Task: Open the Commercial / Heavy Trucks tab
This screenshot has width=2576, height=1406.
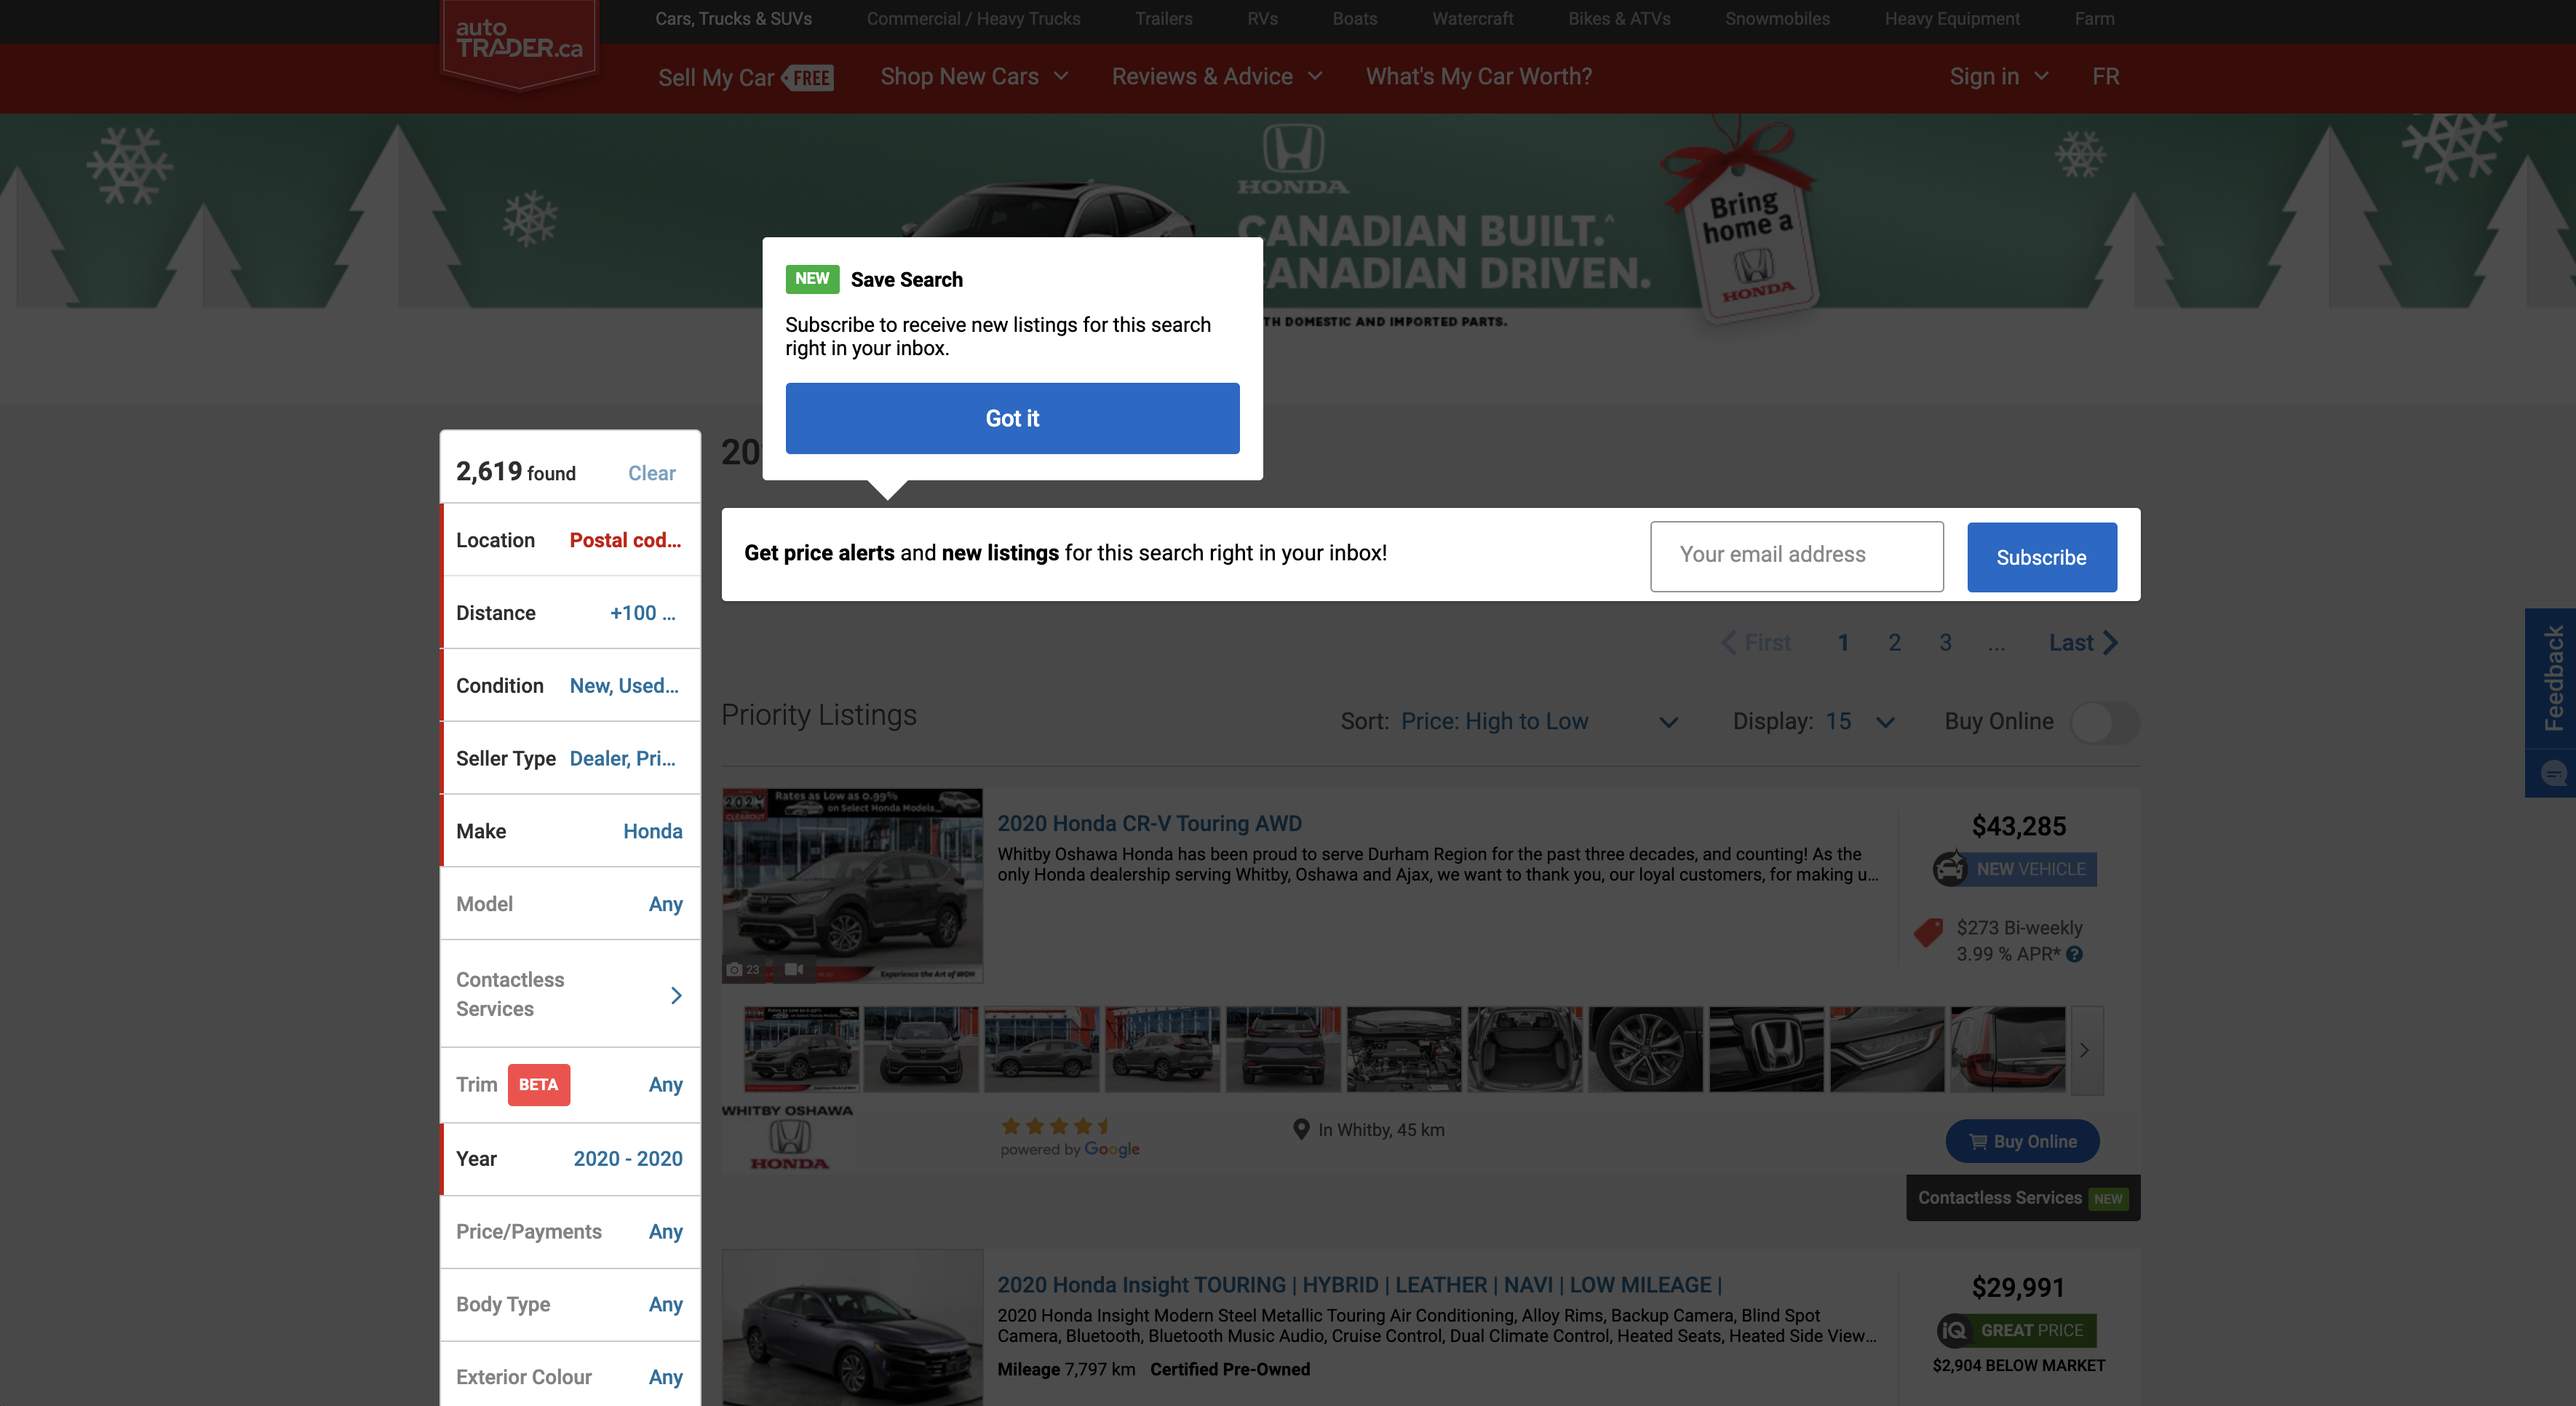Action: click(973, 19)
